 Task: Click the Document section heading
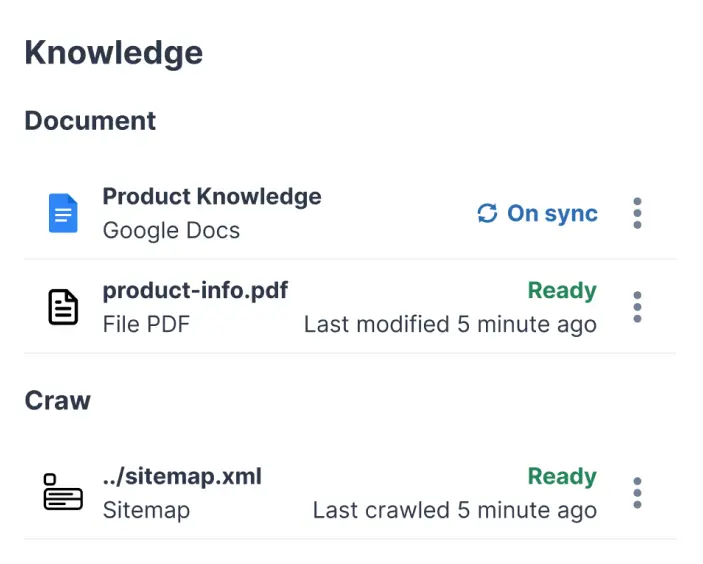[x=90, y=121]
